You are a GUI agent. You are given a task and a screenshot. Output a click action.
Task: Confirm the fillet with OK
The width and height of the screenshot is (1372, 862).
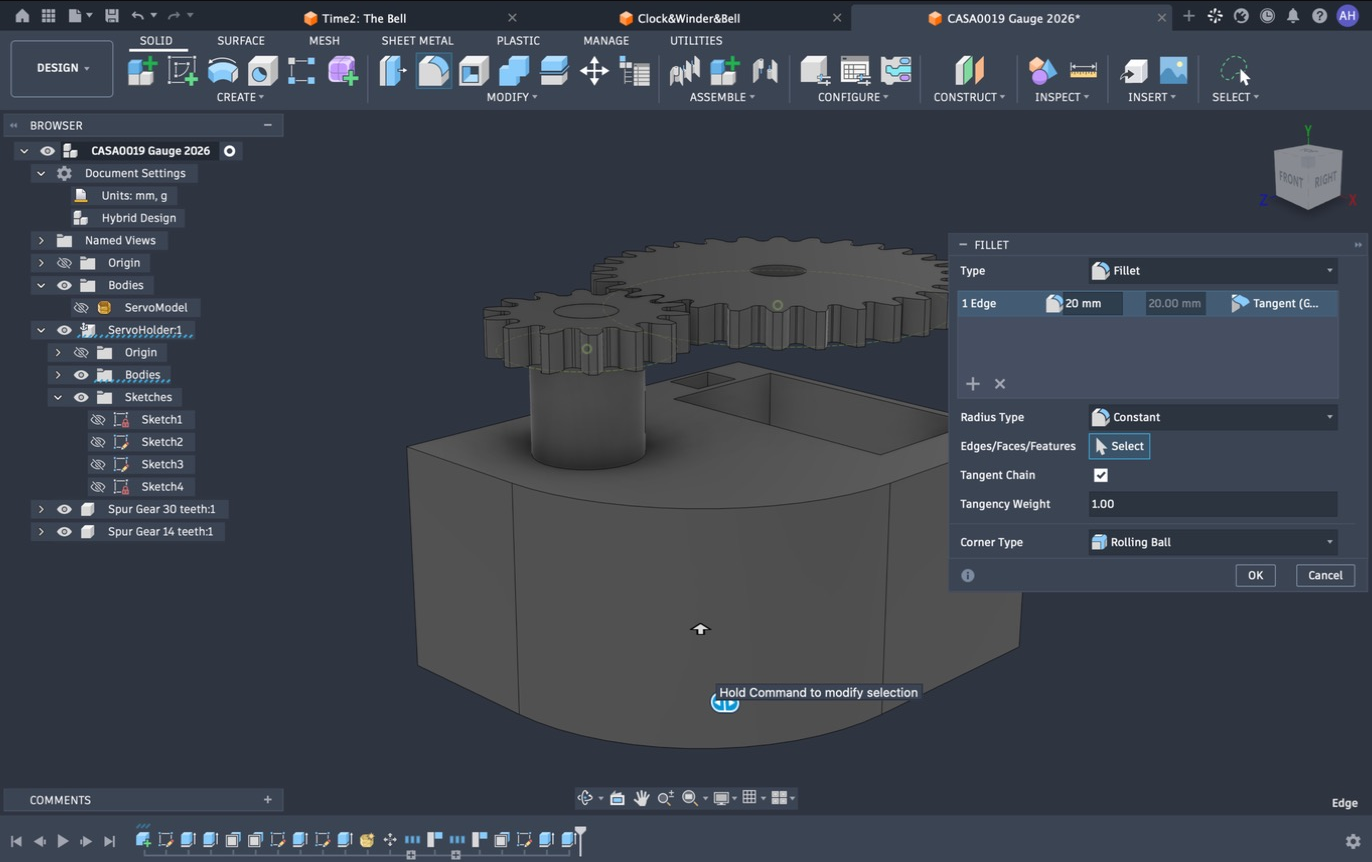(x=1255, y=575)
